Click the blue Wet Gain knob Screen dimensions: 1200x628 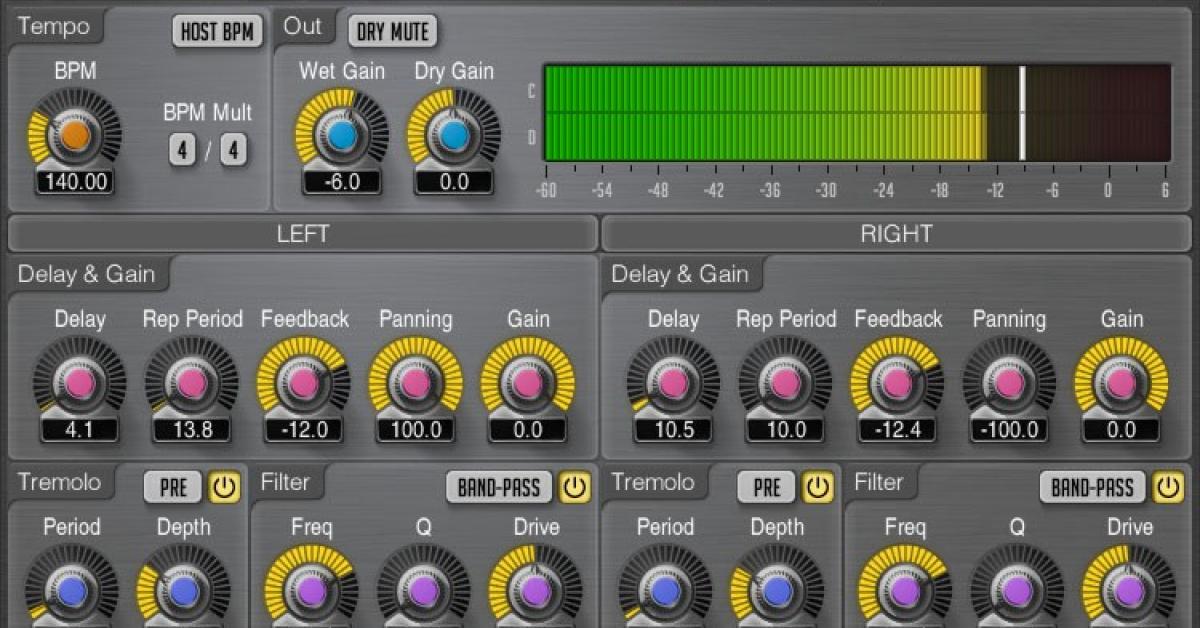pos(341,134)
